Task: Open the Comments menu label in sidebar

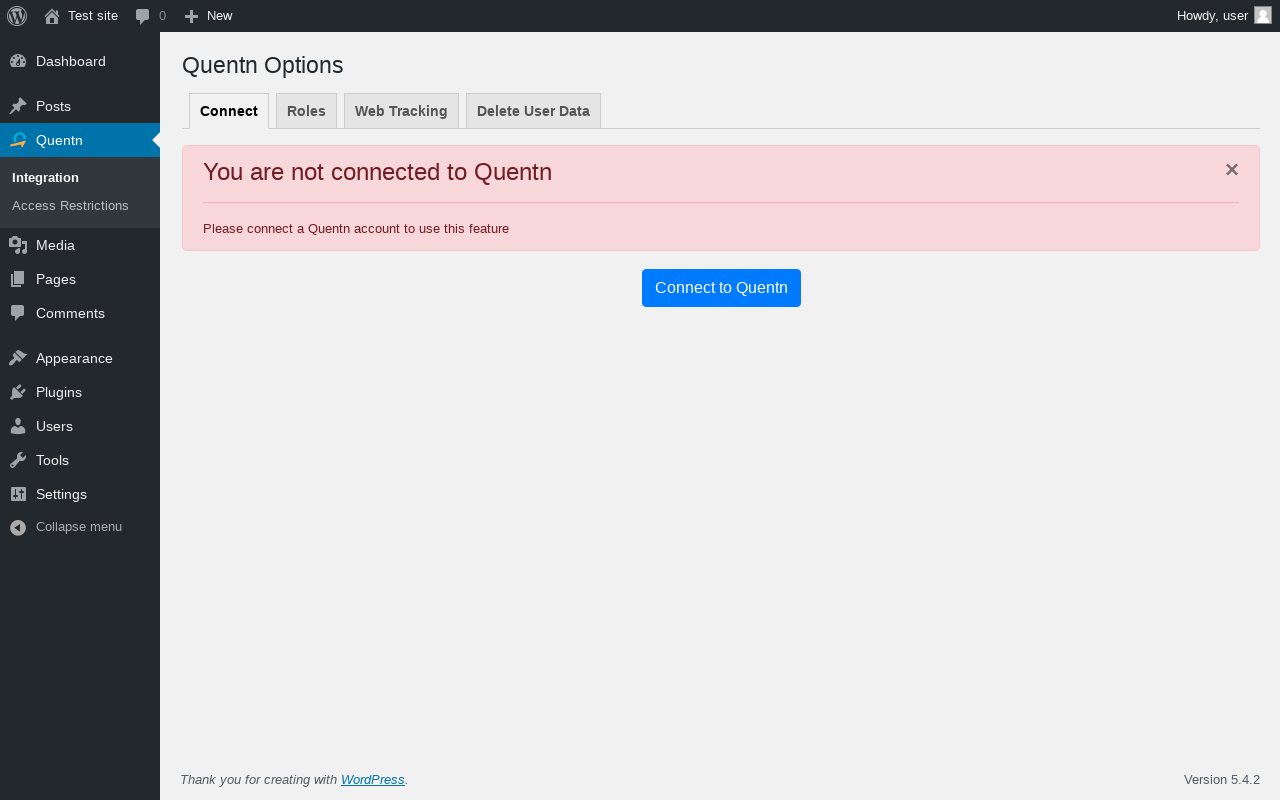Action: point(70,313)
